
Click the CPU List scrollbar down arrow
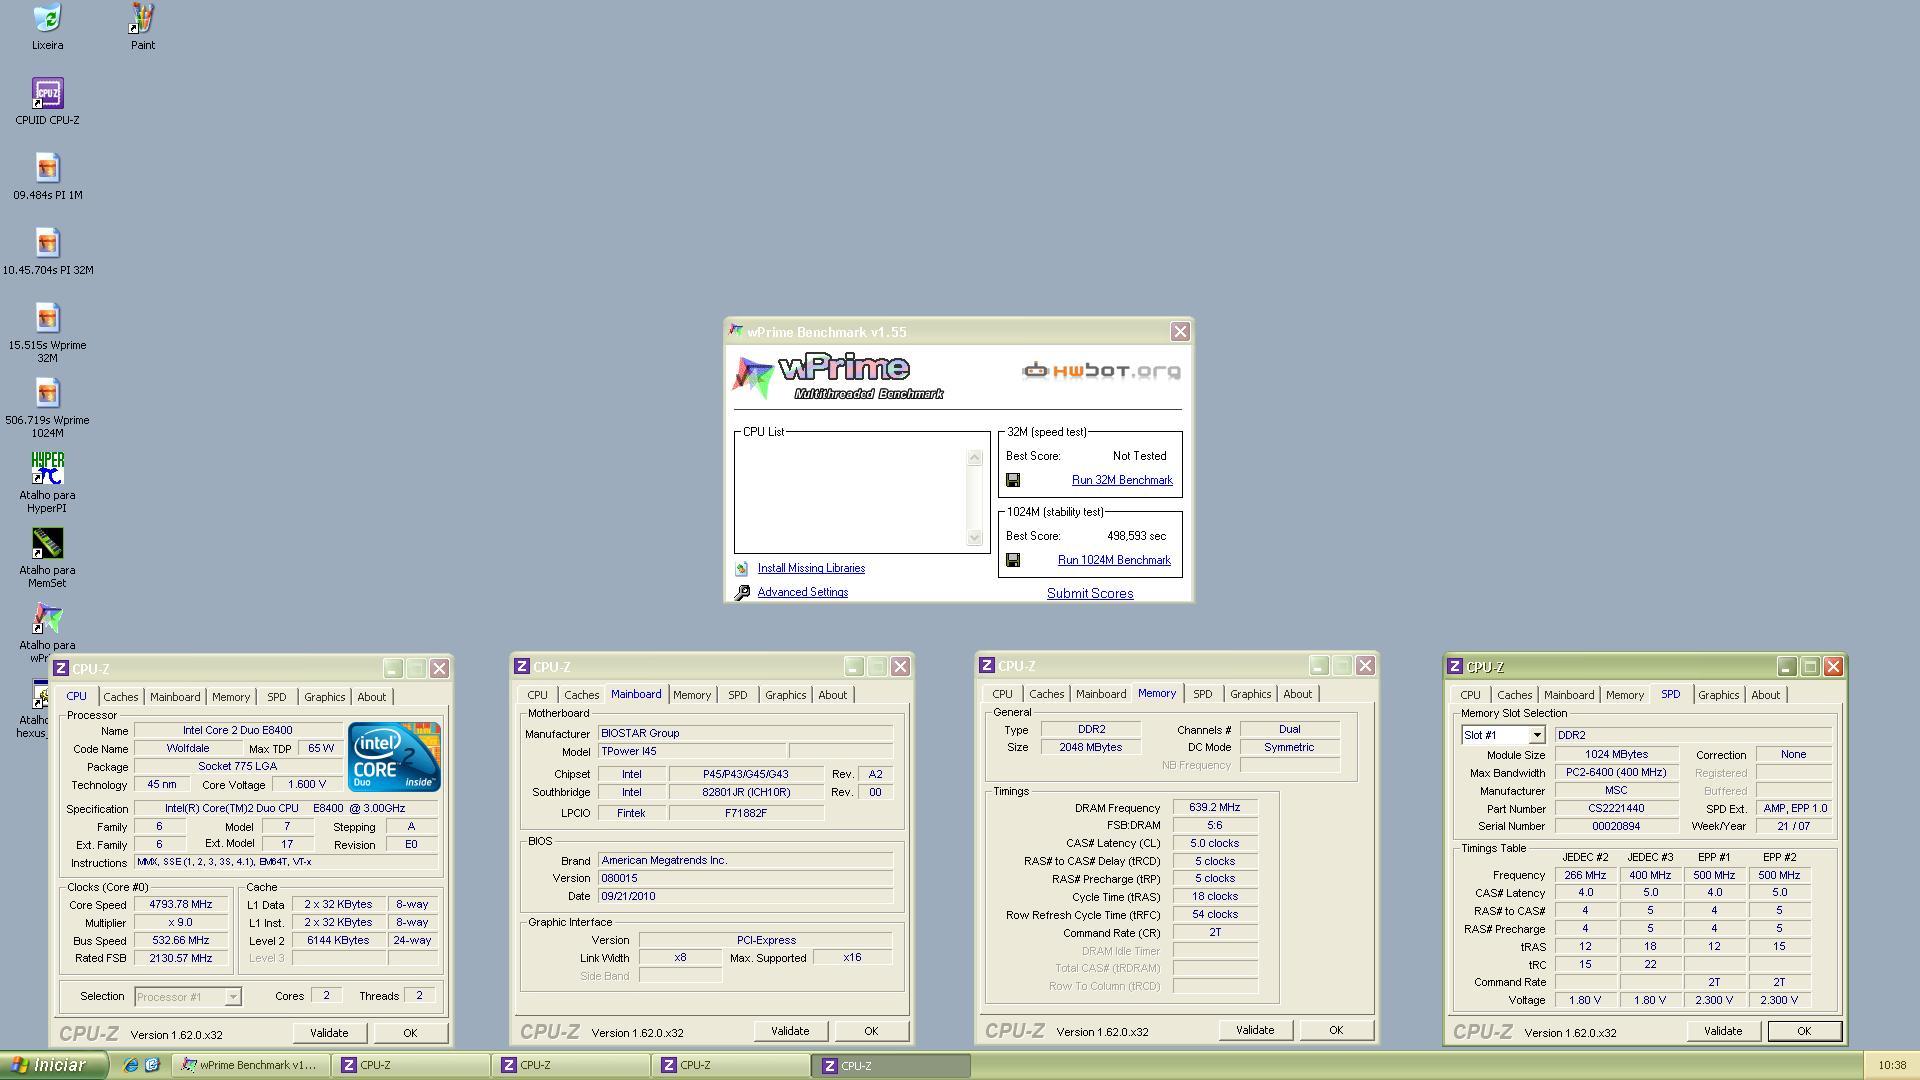(x=975, y=538)
